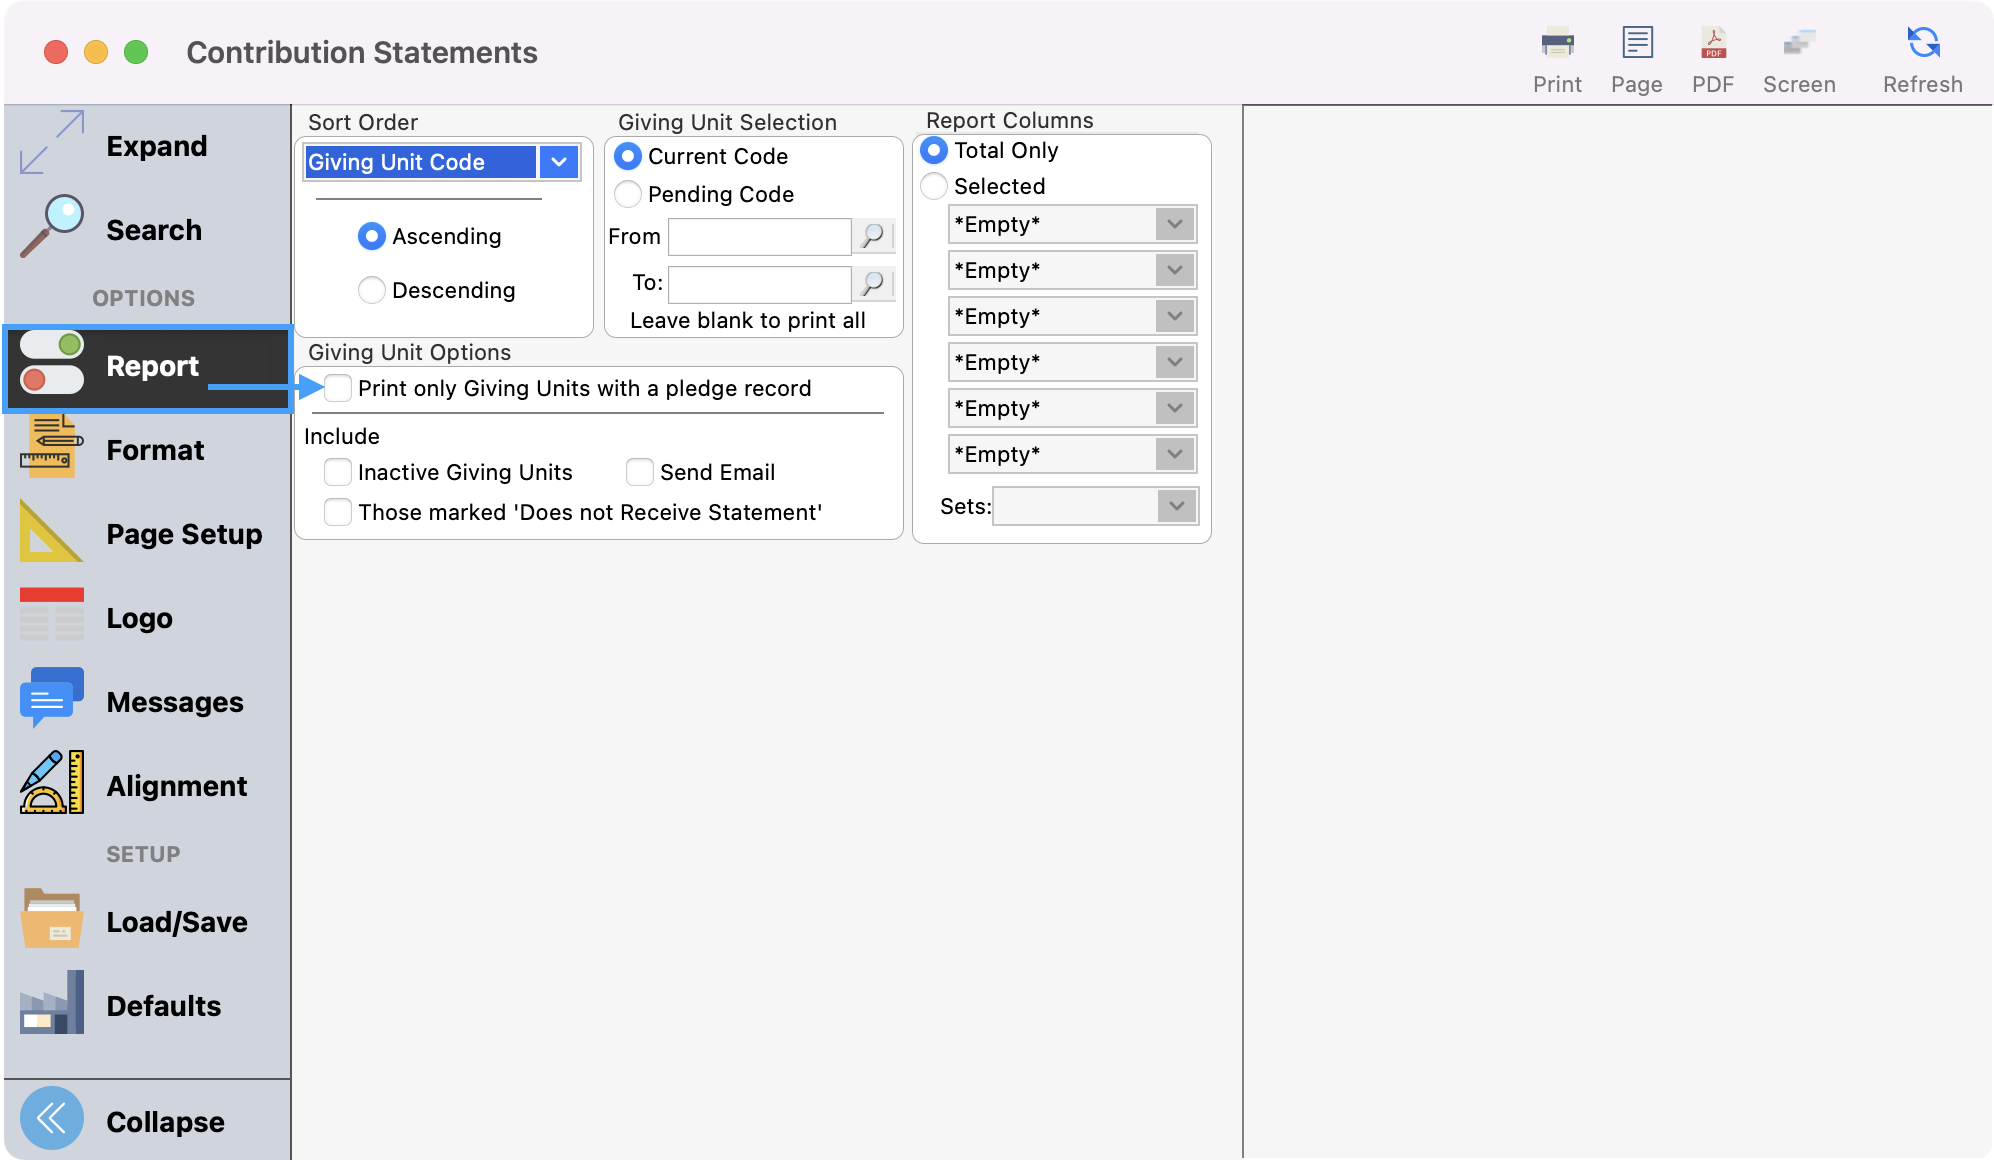Open the Page Setup tab in the sidebar
The image size is (1994, 1160).
(184, 534)
